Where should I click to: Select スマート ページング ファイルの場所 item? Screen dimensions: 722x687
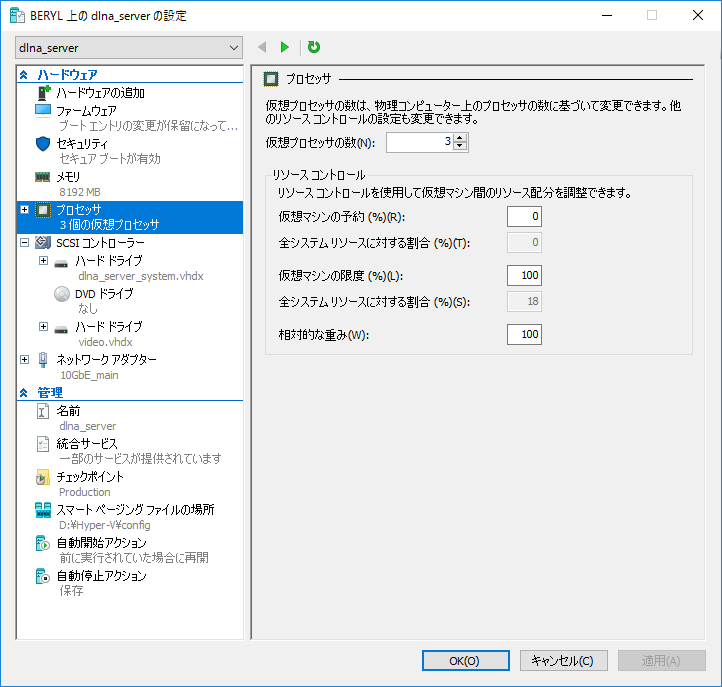135,510
